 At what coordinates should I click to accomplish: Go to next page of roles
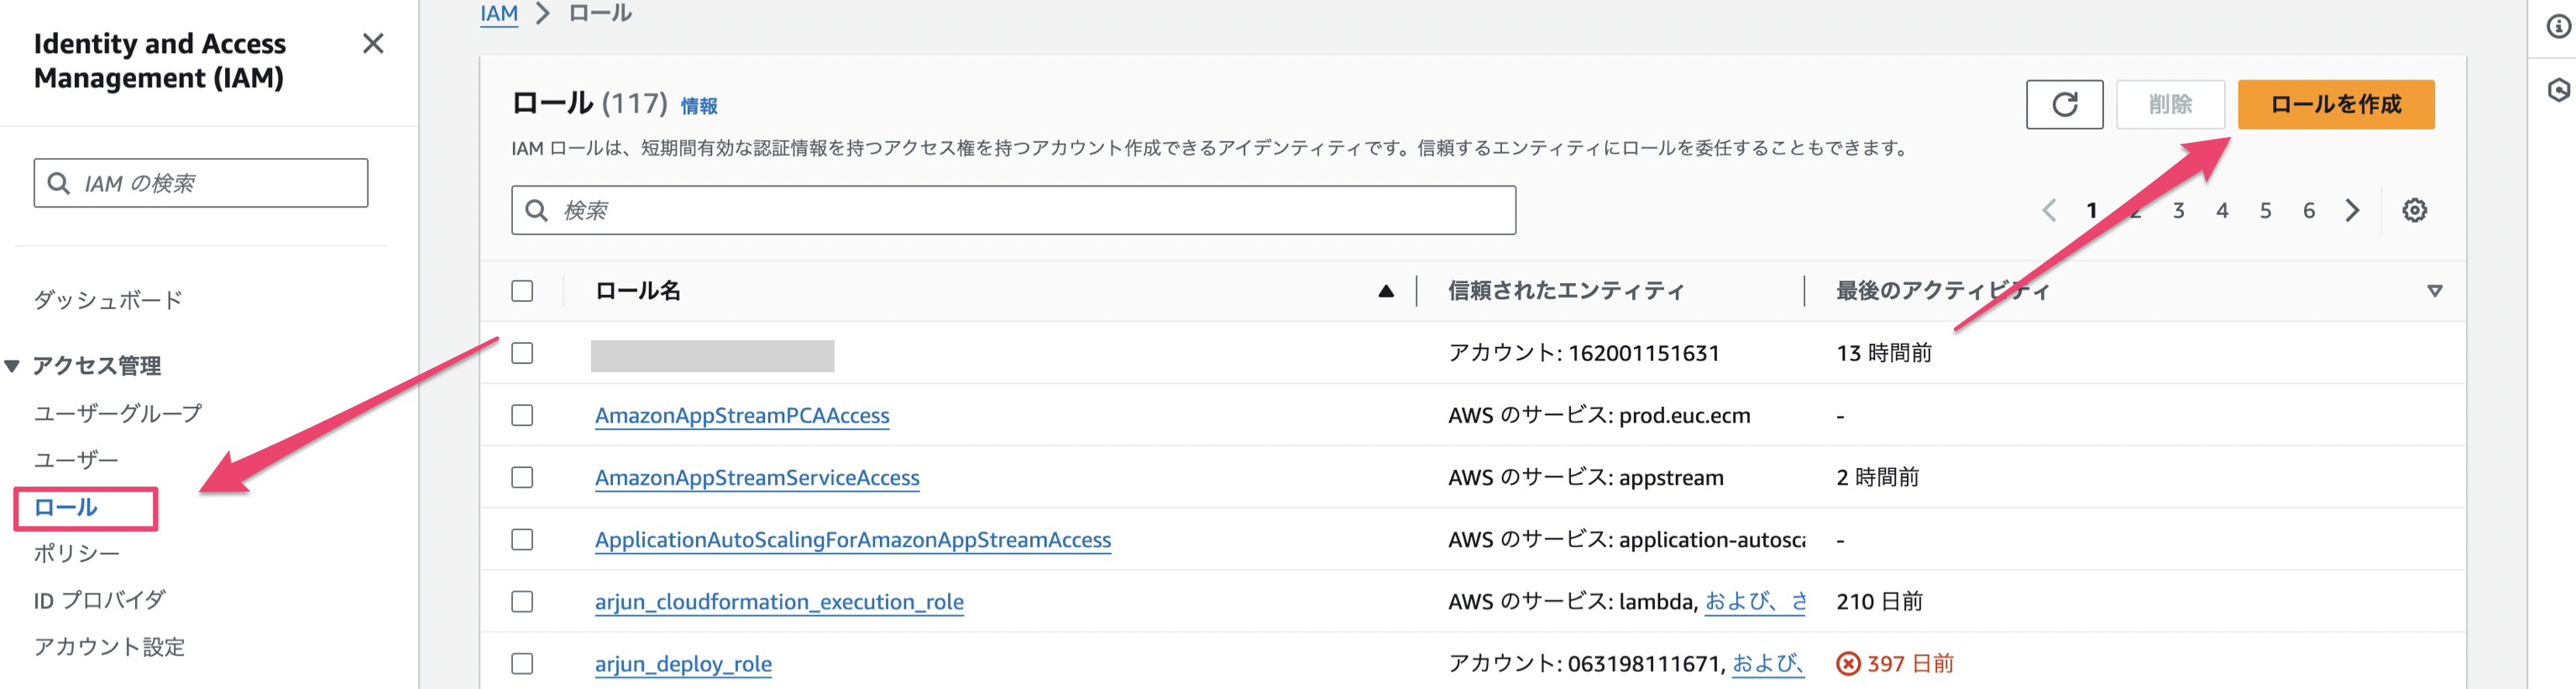click(x=2352, y=210)
